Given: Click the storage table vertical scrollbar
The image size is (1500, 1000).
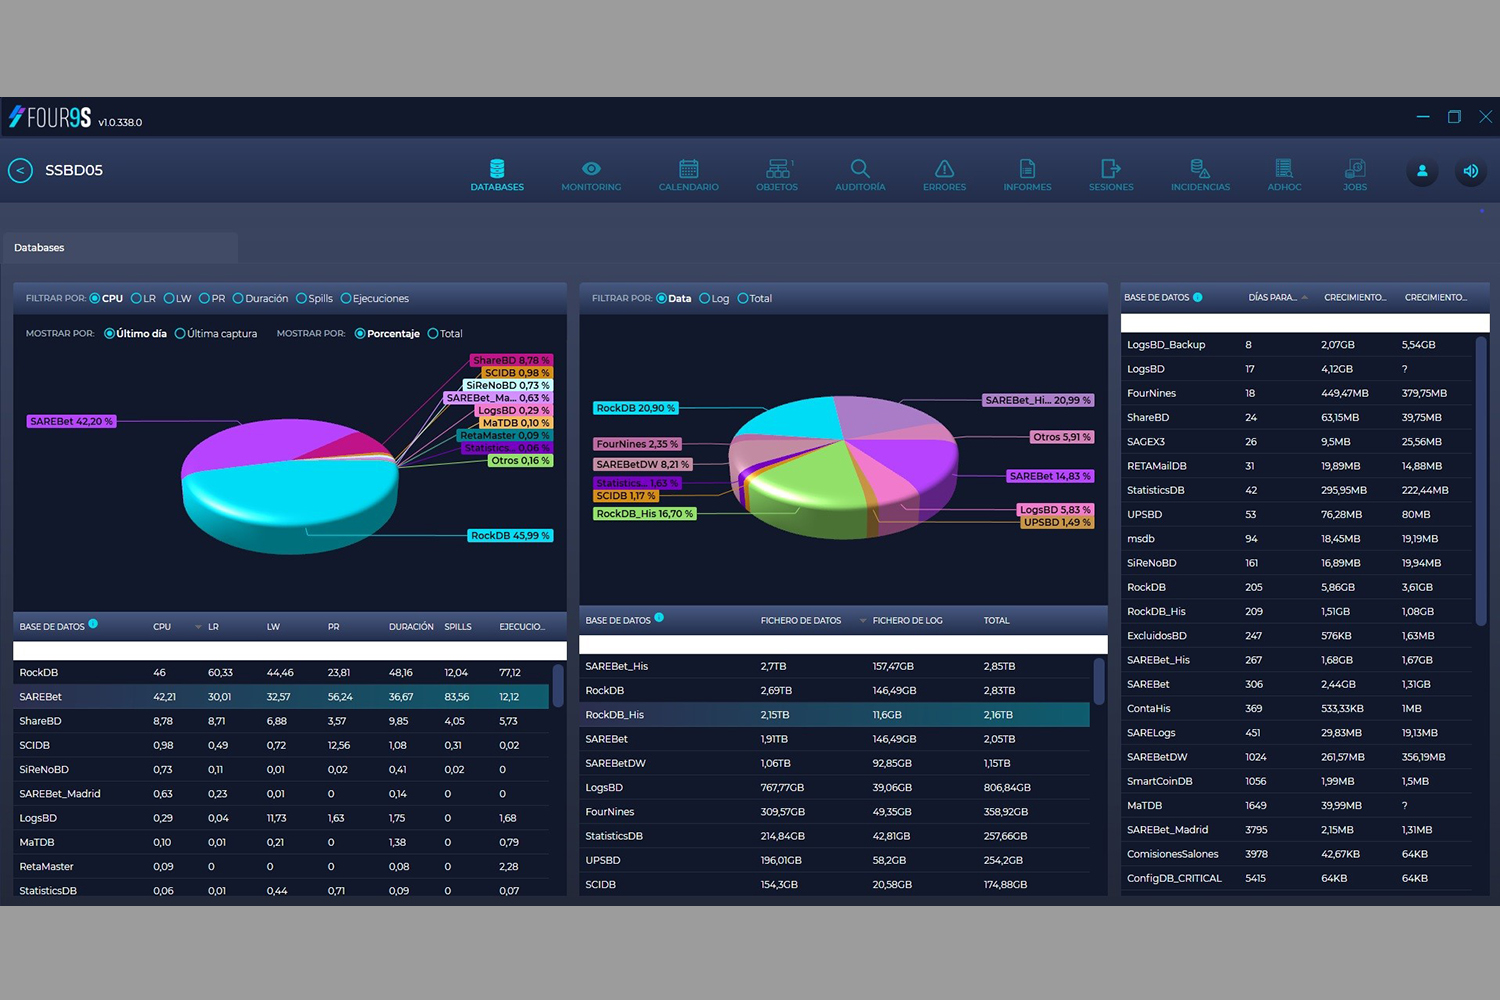Looking at the screenshot, I should [1099, 680].
